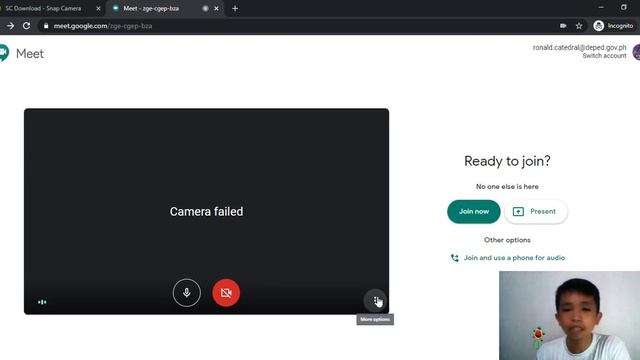
Task: Click the Other options label
Action: tap(507, 240)
